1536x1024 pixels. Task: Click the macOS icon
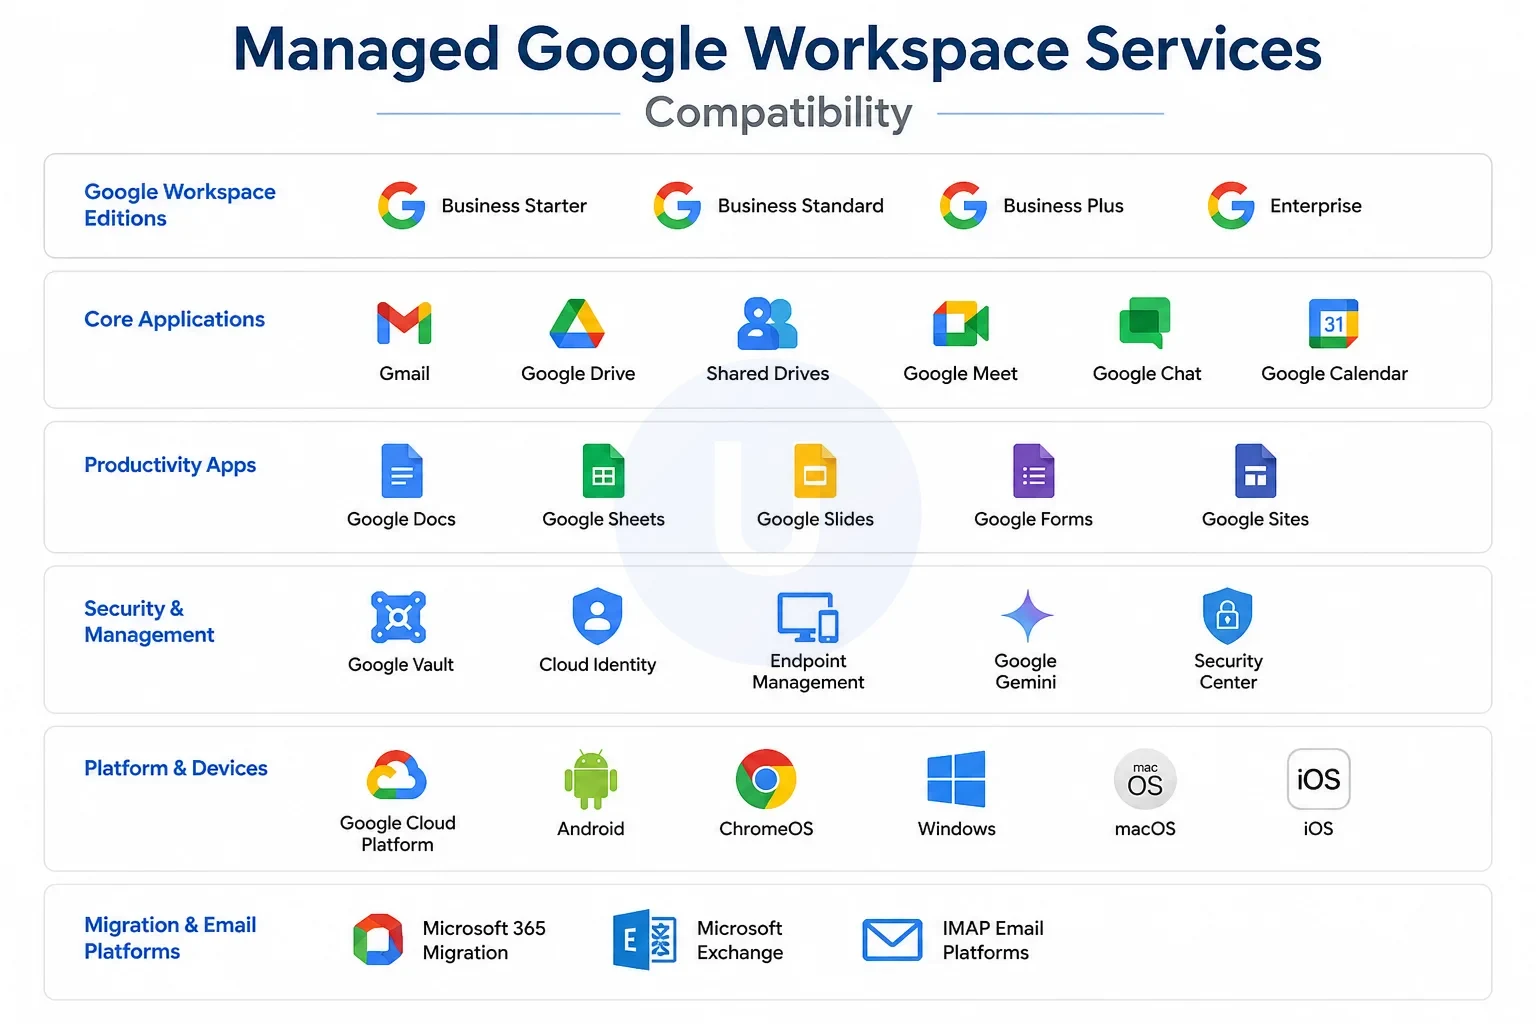pos(1145,779)
